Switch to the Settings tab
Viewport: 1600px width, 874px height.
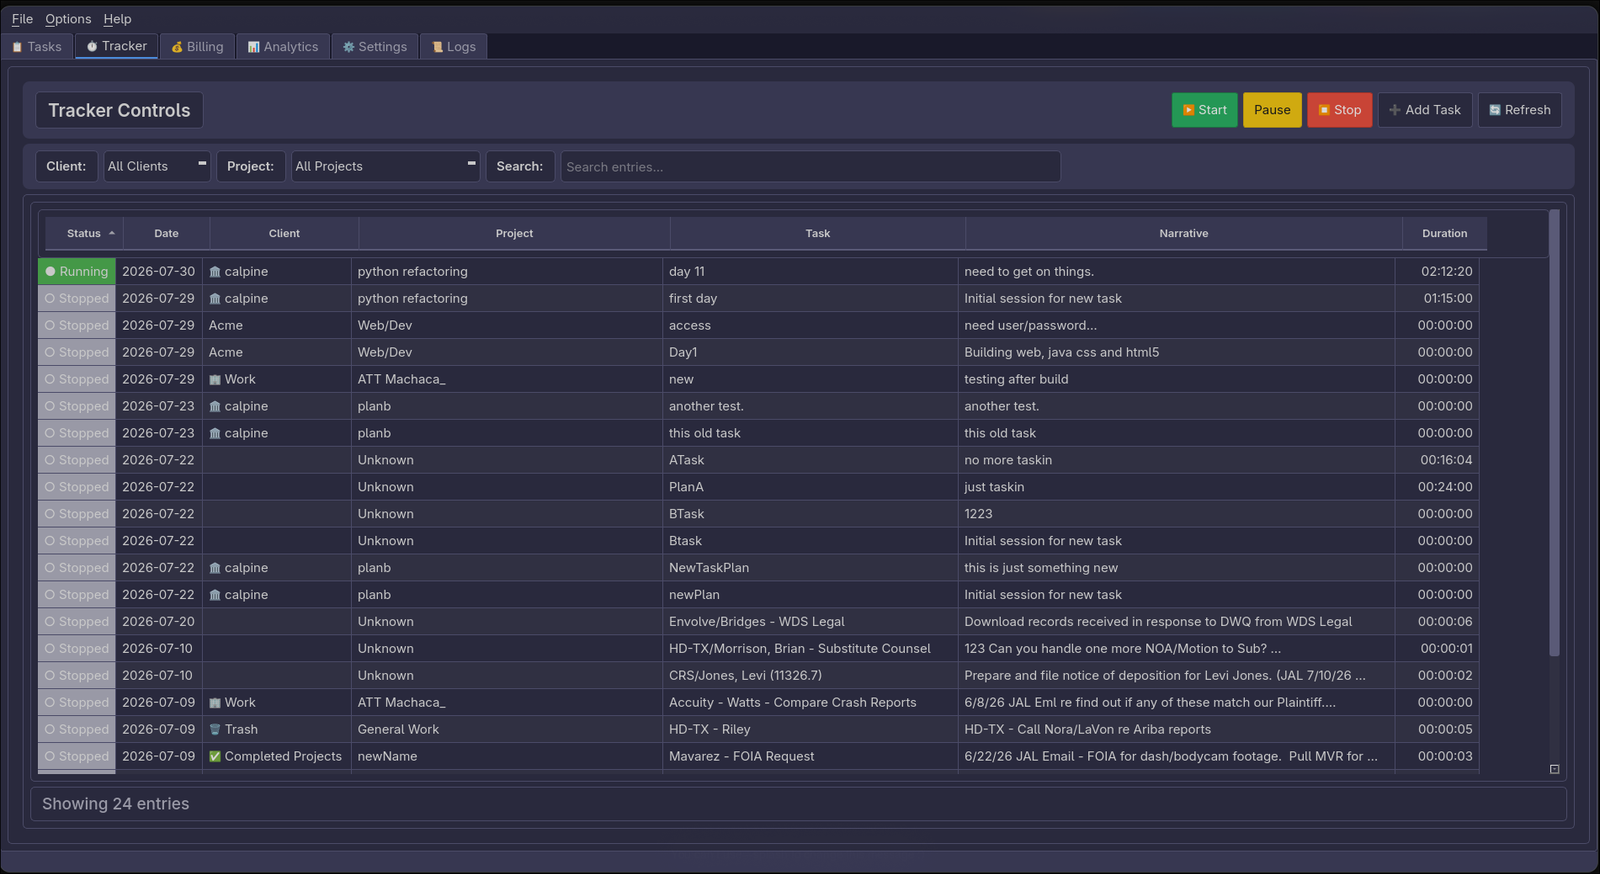(375, 47)
